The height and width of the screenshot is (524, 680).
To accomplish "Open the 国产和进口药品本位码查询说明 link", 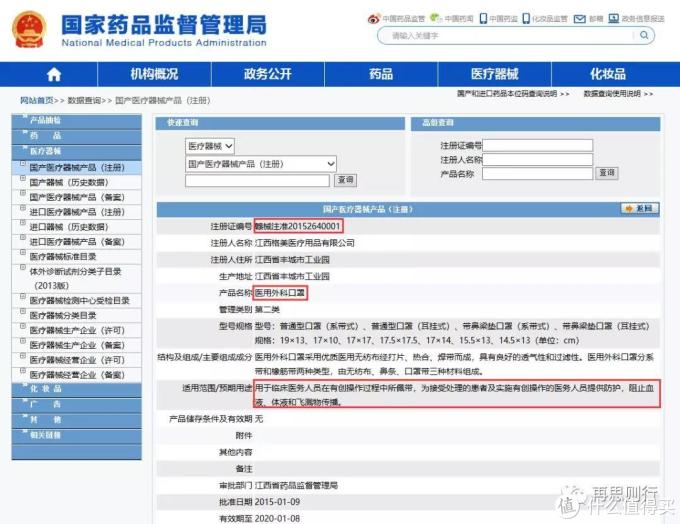I will pyautogui.click(x=507, y=94).
